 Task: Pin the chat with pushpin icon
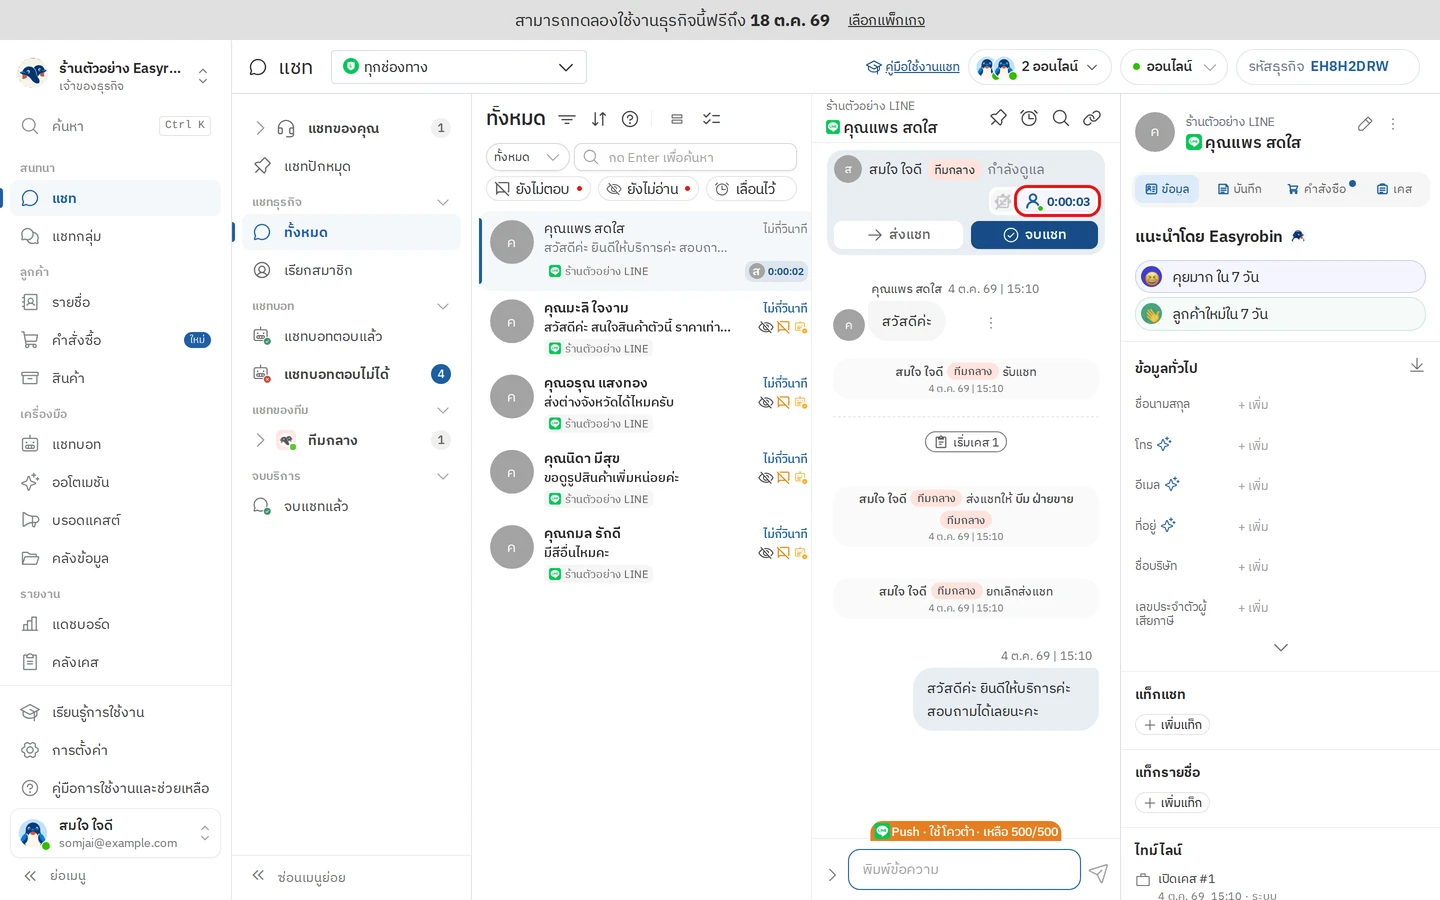coord(998,118)
